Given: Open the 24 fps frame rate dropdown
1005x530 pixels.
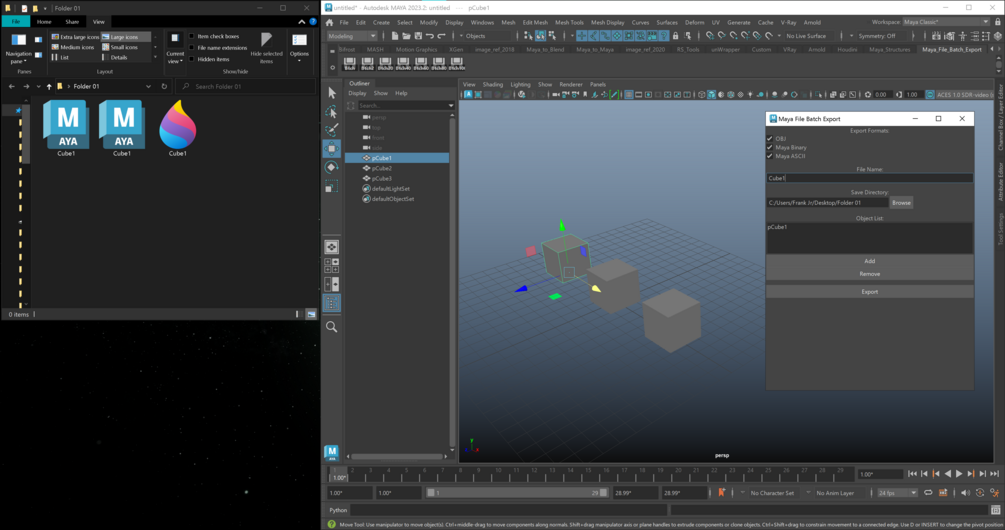Looking at the screenshot, I should click(897, 493).
